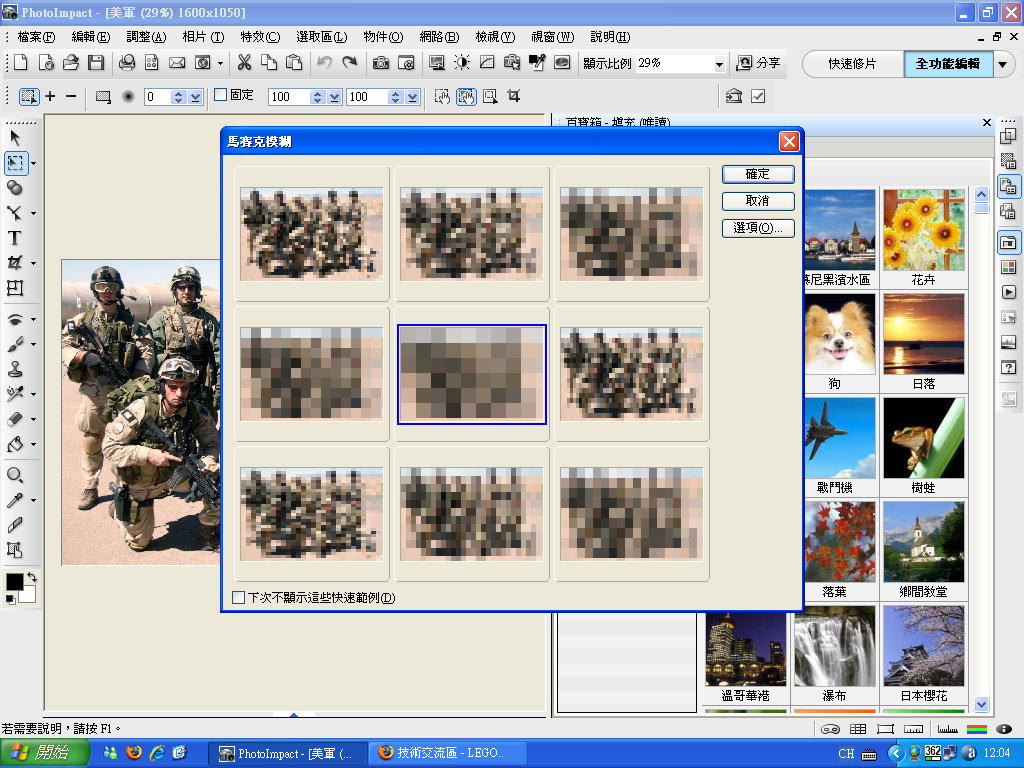Select the Eyedropper tool
Image resolution: width=1024 pixels, height=768 pixels.
15,500
